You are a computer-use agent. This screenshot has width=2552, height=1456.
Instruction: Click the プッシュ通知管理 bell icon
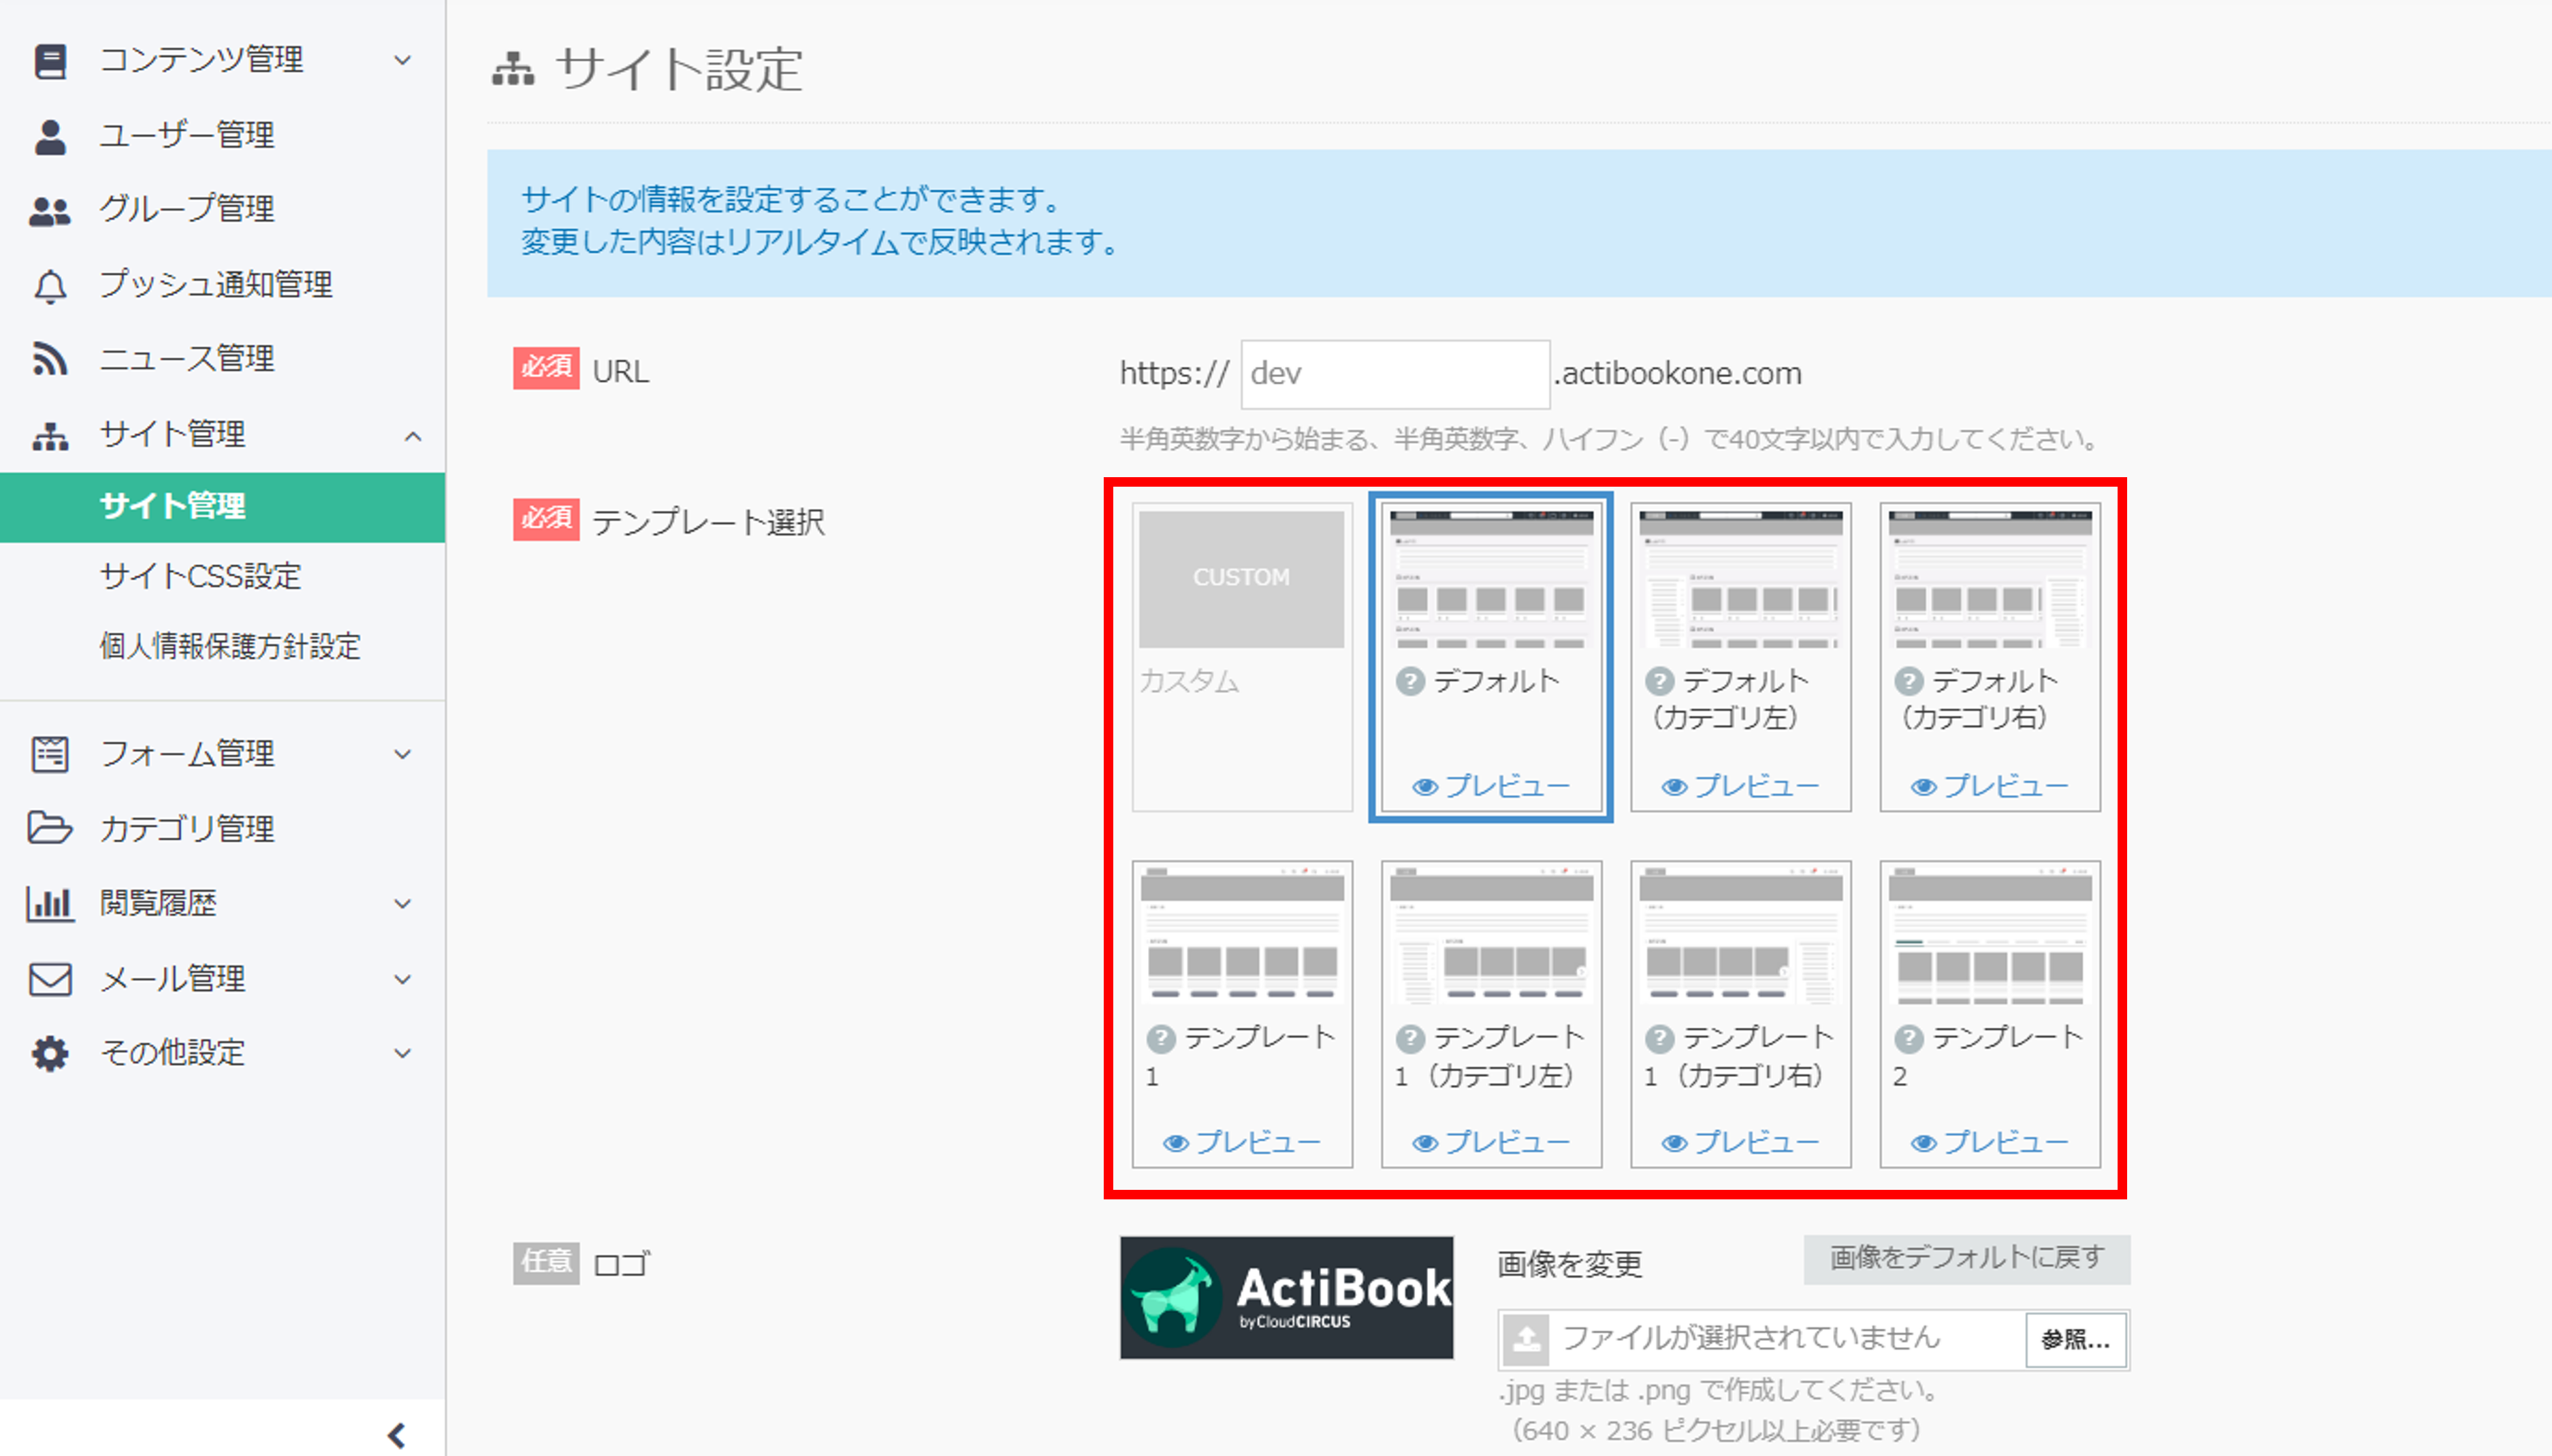(x=50, y=286)
